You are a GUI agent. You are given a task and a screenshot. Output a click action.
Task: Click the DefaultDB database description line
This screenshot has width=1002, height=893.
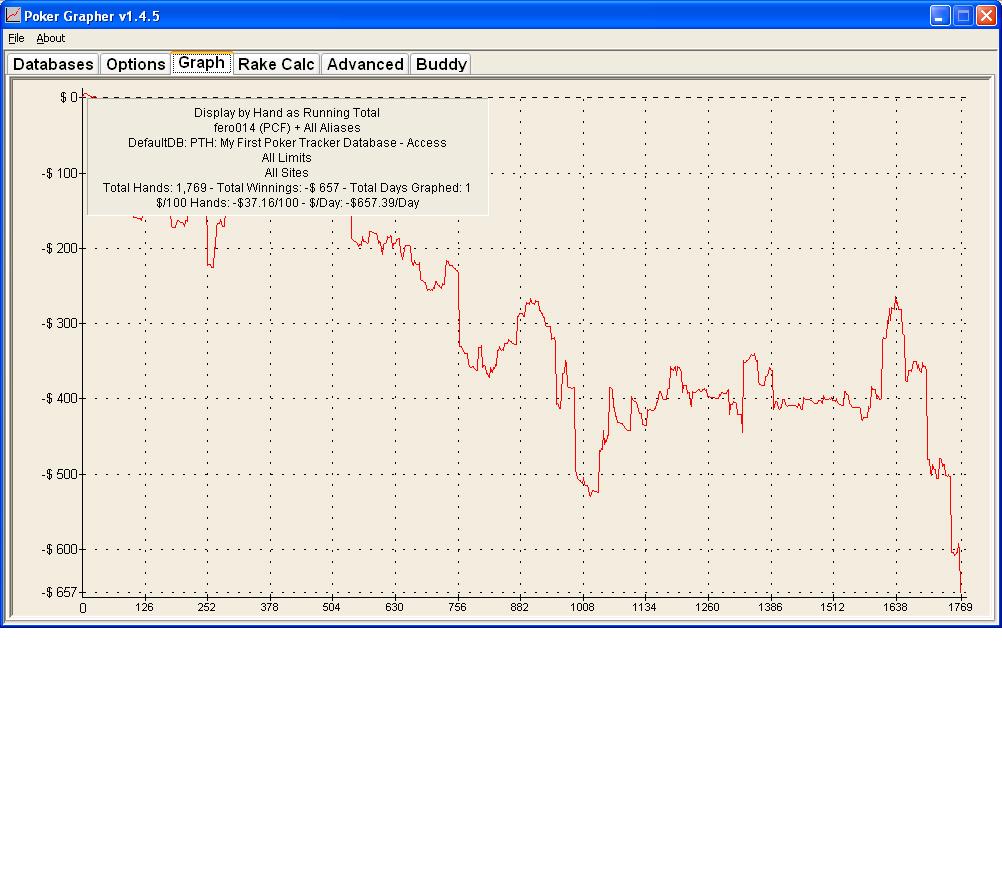pyautogui.click(x=287, y=143)
